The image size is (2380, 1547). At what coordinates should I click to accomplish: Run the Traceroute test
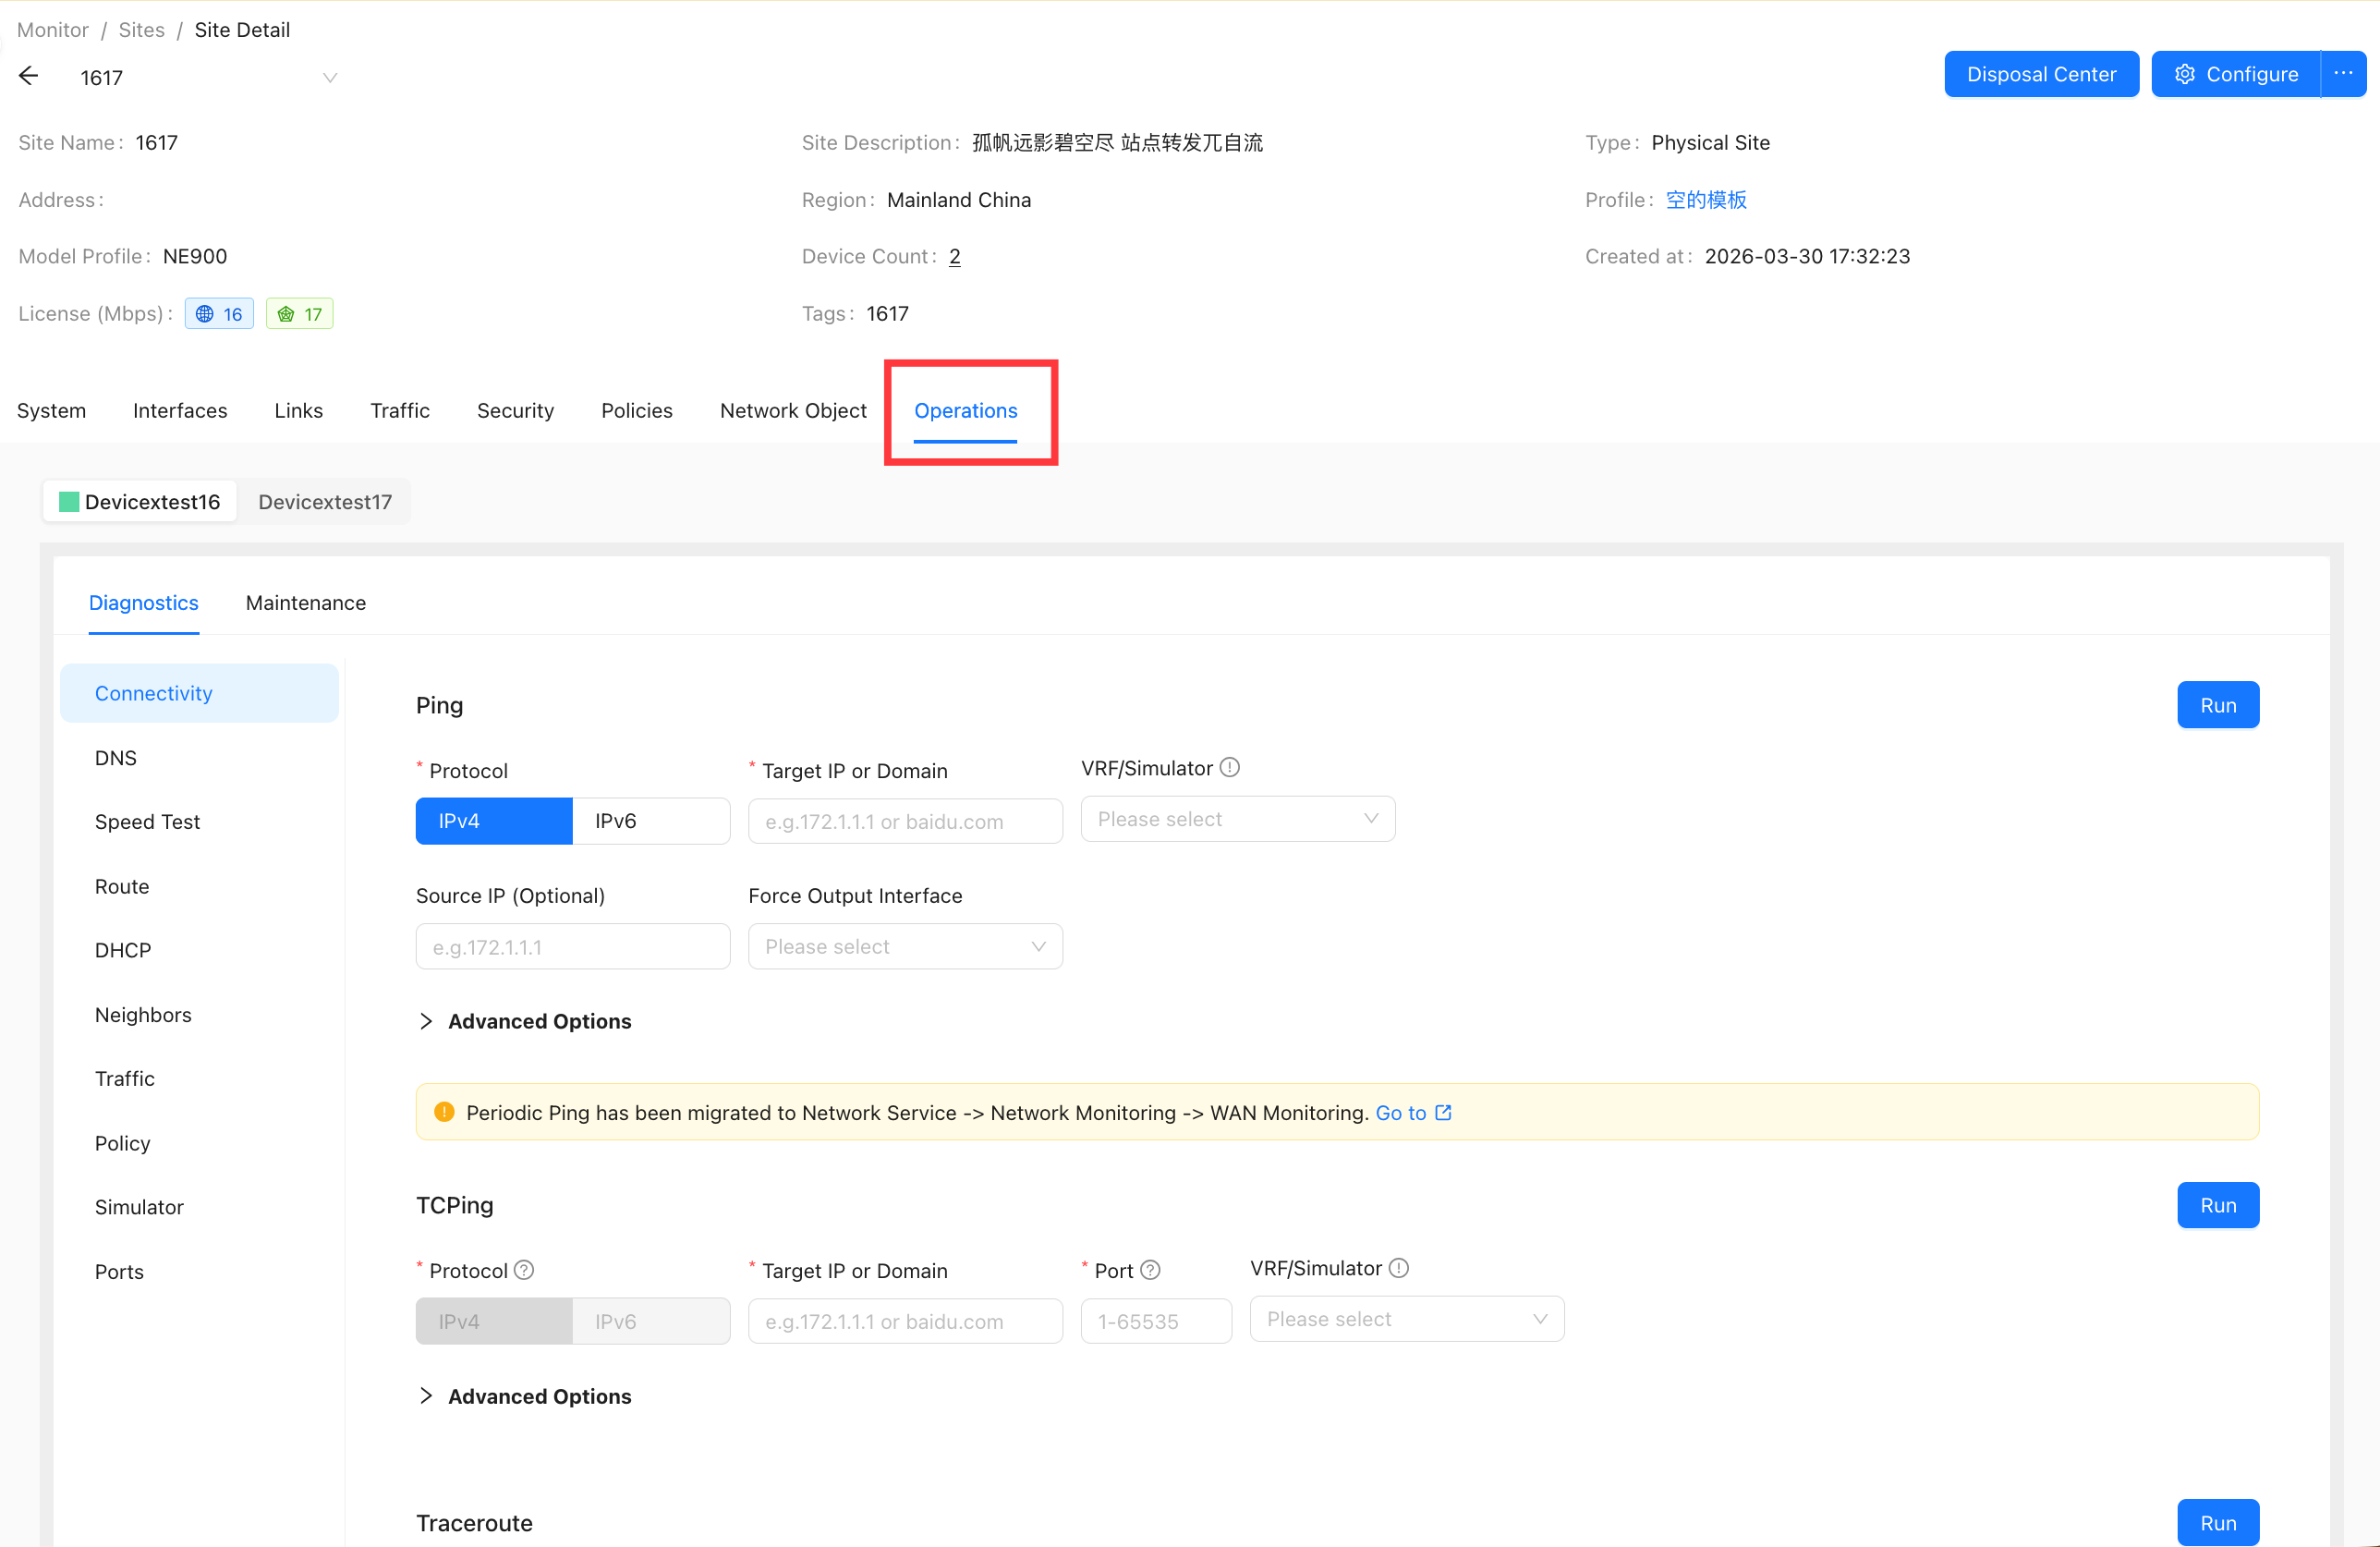point(2218,1523)
